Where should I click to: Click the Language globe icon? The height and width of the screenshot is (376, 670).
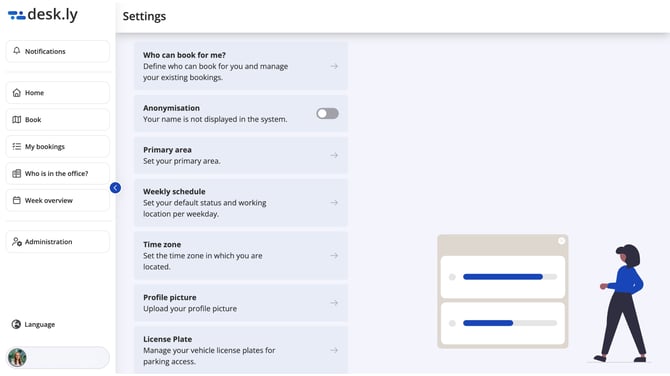pos(16,324)
